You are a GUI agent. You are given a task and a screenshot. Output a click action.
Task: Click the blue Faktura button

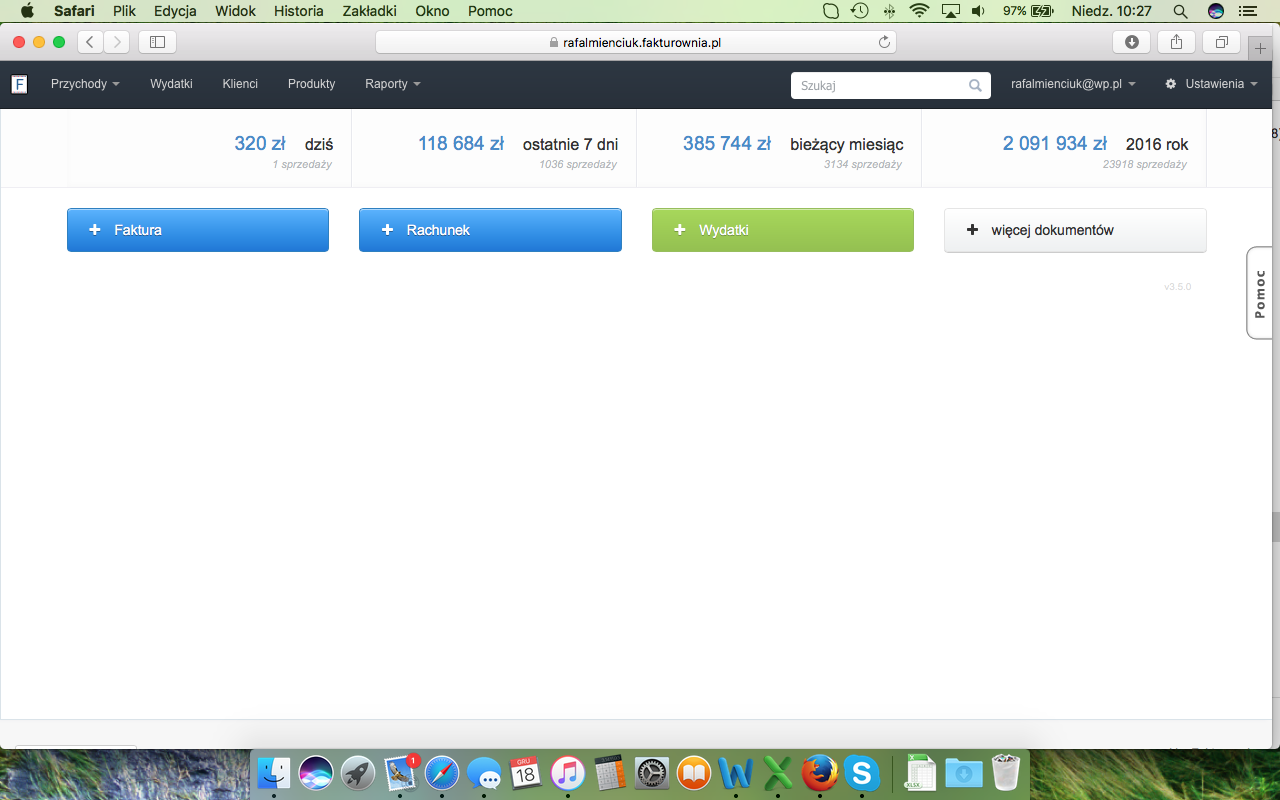point(198,230)
